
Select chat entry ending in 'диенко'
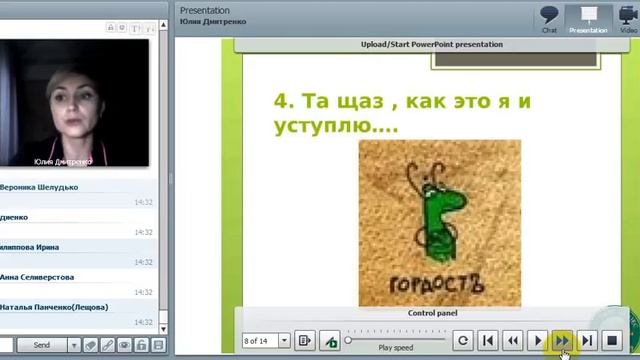coord(78,224)
